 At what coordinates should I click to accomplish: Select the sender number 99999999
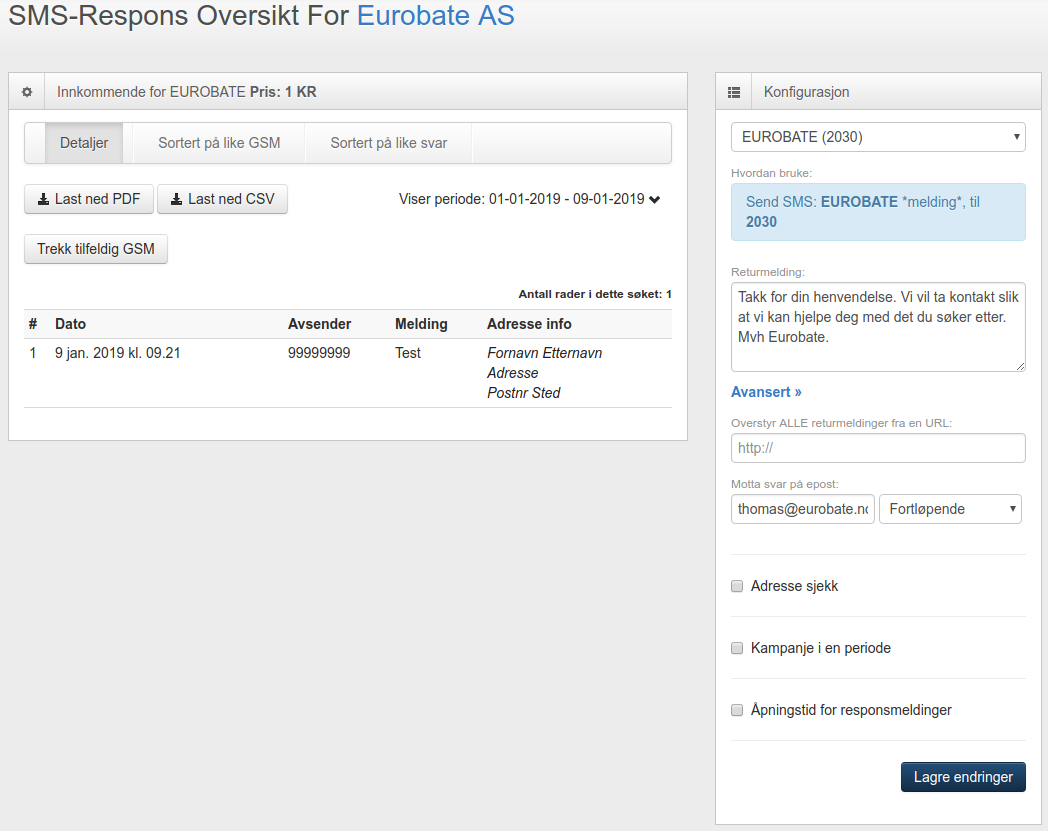pos(319,353)
